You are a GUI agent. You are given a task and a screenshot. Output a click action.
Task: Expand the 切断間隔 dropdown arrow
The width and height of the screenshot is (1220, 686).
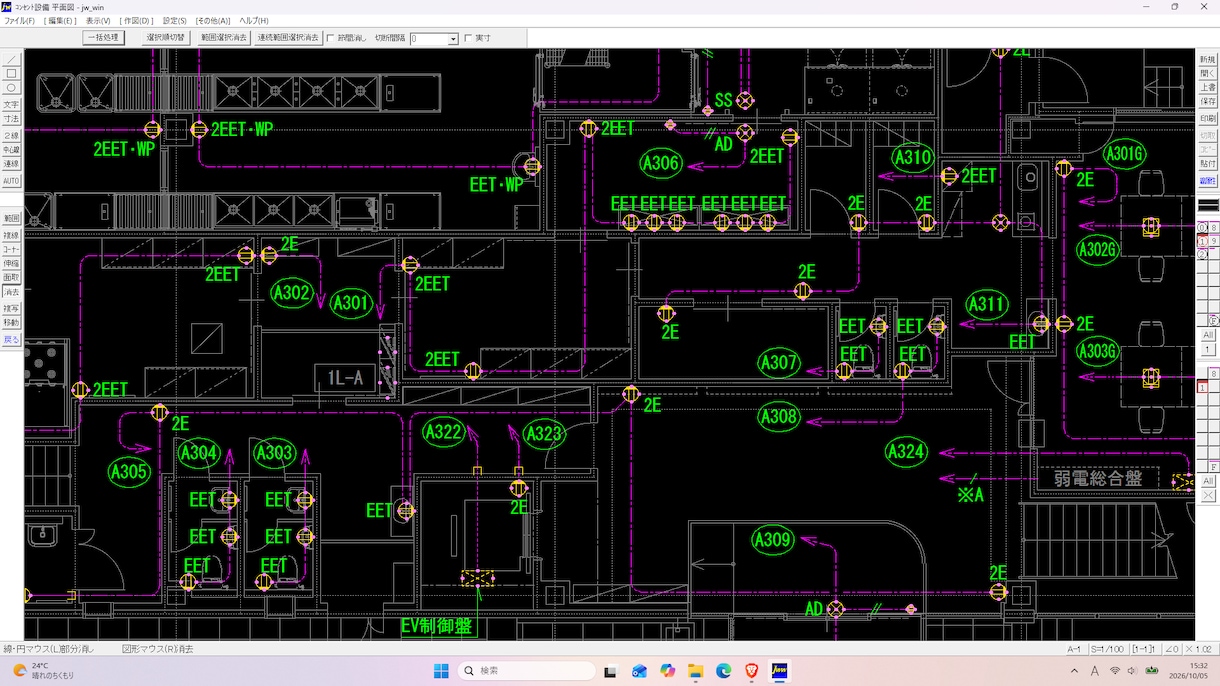click(453, 39)
